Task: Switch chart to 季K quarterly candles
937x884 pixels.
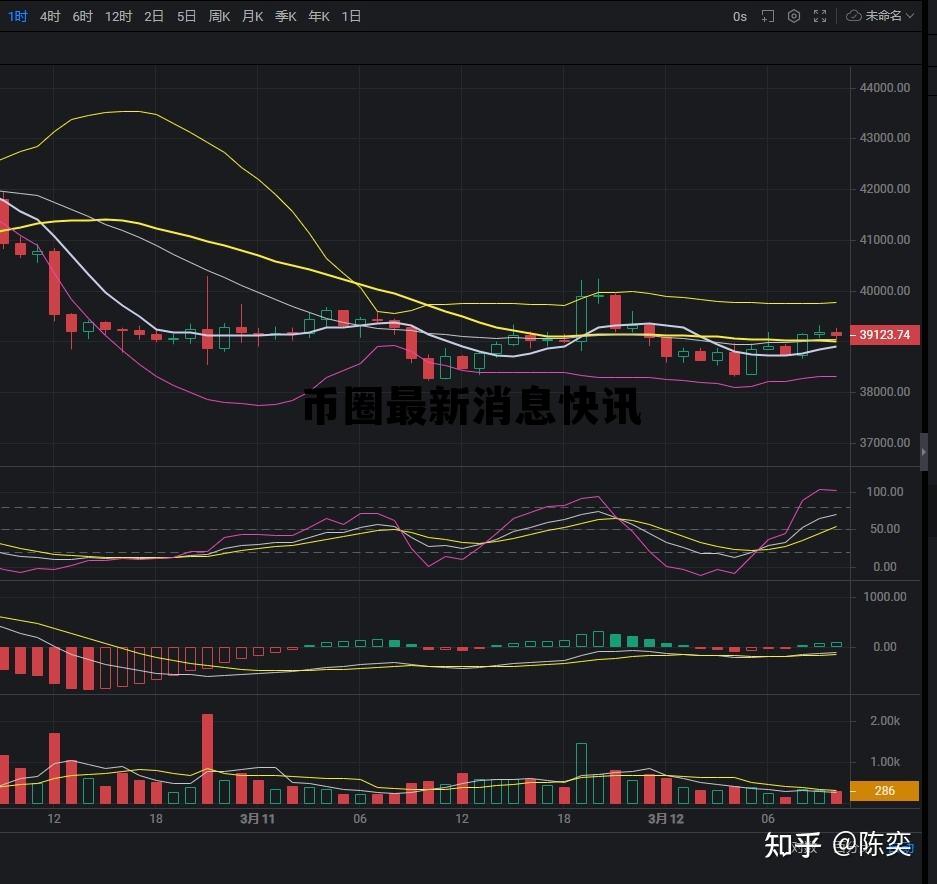Action: pos(286,16)
